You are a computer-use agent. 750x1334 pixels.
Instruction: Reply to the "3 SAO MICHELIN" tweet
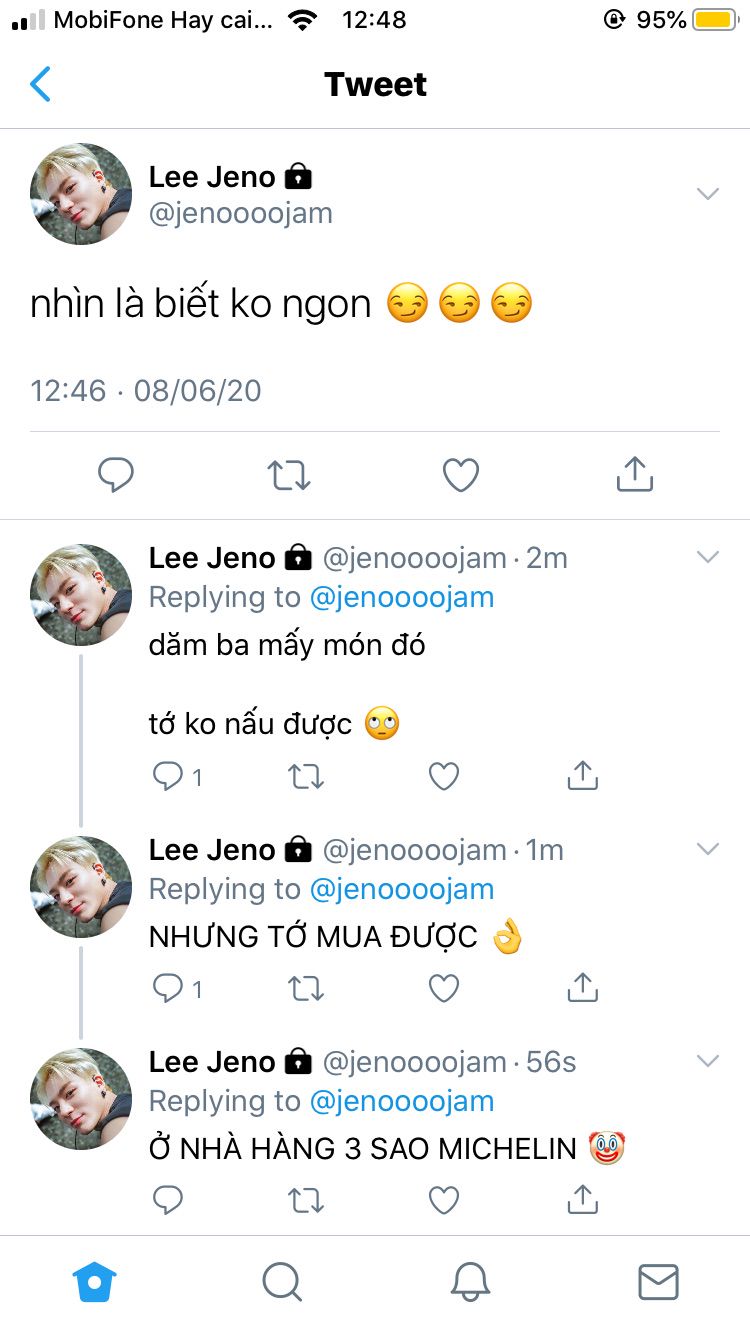tap(168, 1200)
